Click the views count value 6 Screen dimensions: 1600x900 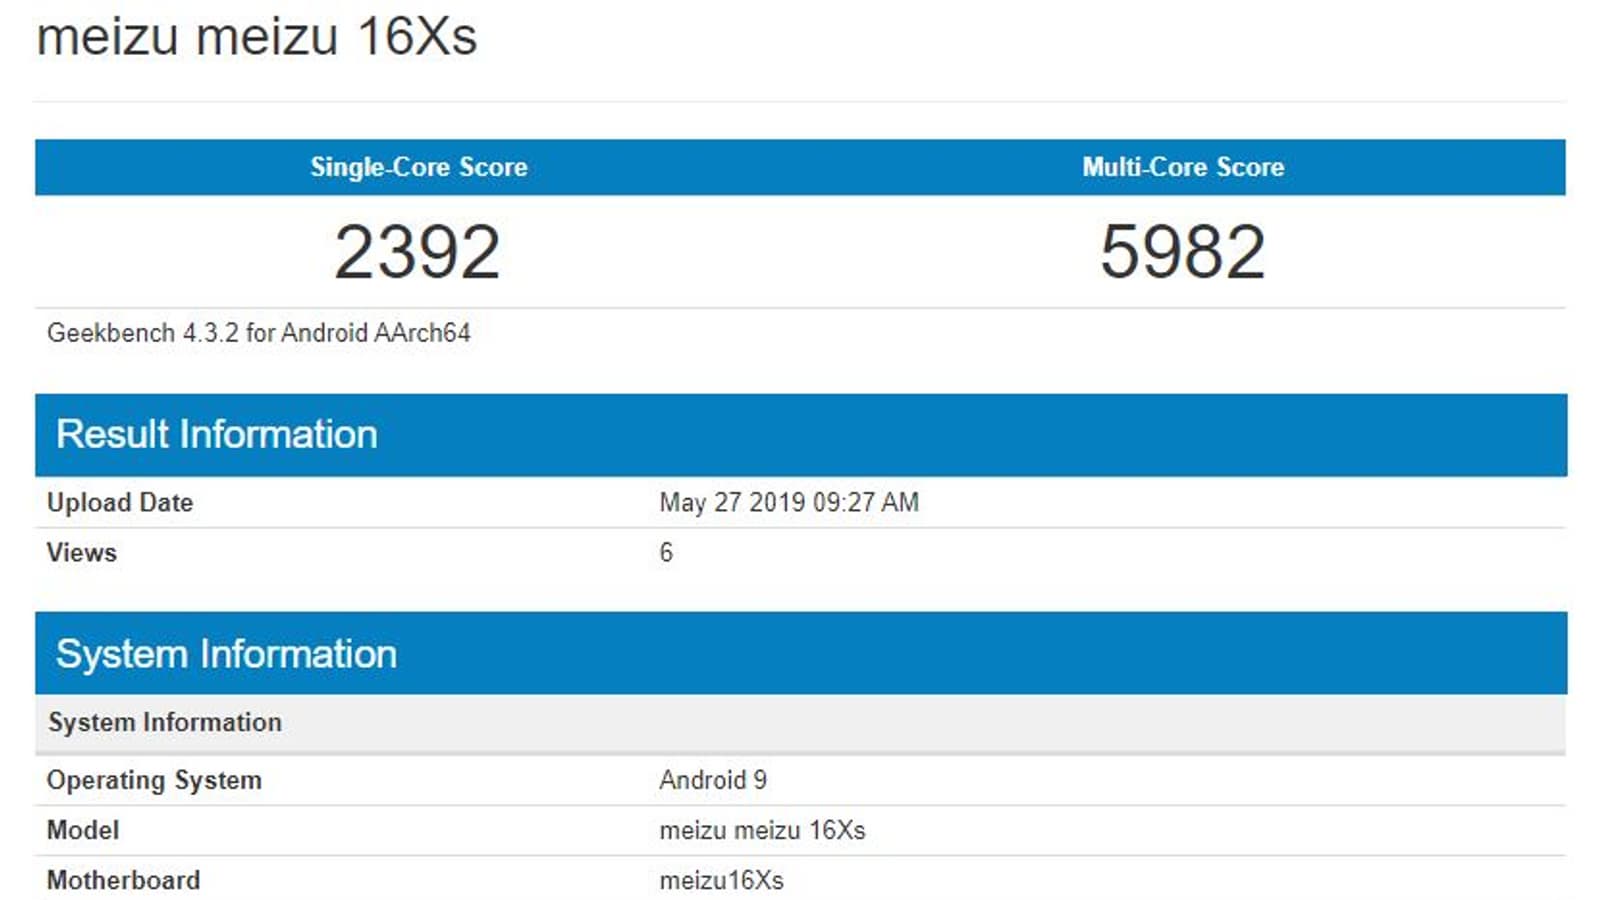click(x=666, y=552)
